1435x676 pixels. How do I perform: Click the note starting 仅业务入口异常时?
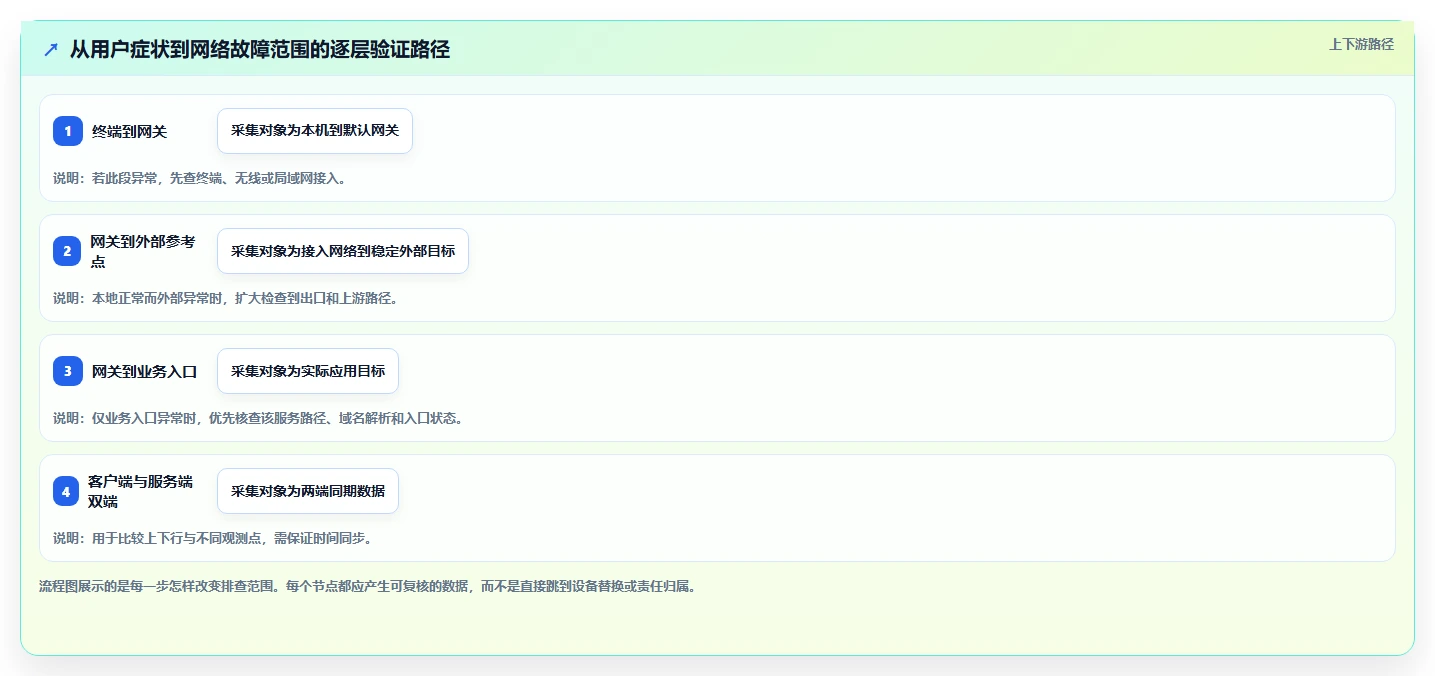point(259,418)
